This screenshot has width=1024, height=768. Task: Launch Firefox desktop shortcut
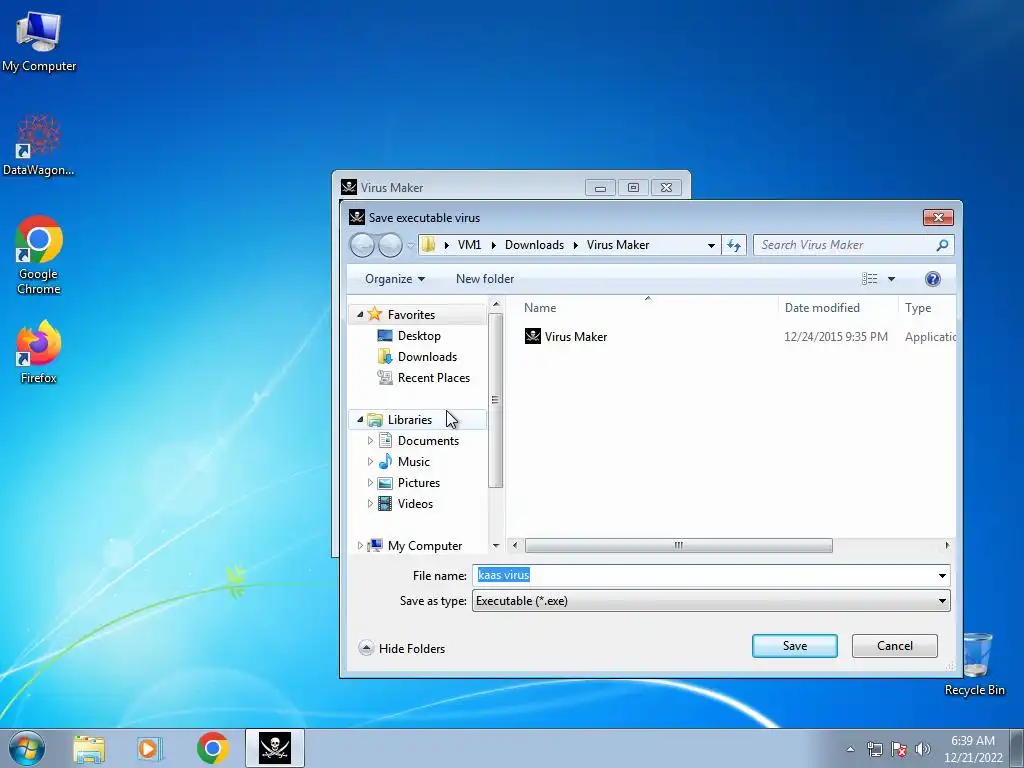pos(39,351)
